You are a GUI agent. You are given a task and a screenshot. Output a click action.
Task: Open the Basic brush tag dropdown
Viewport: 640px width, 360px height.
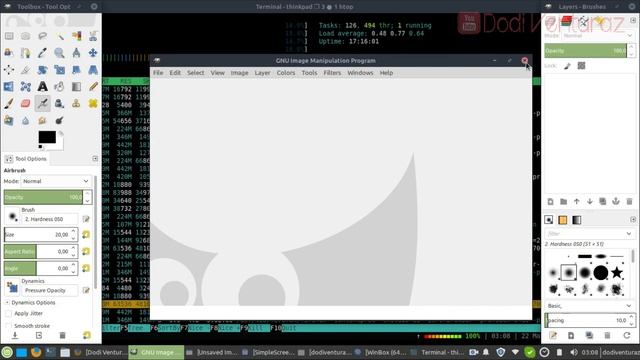point(589,306)
